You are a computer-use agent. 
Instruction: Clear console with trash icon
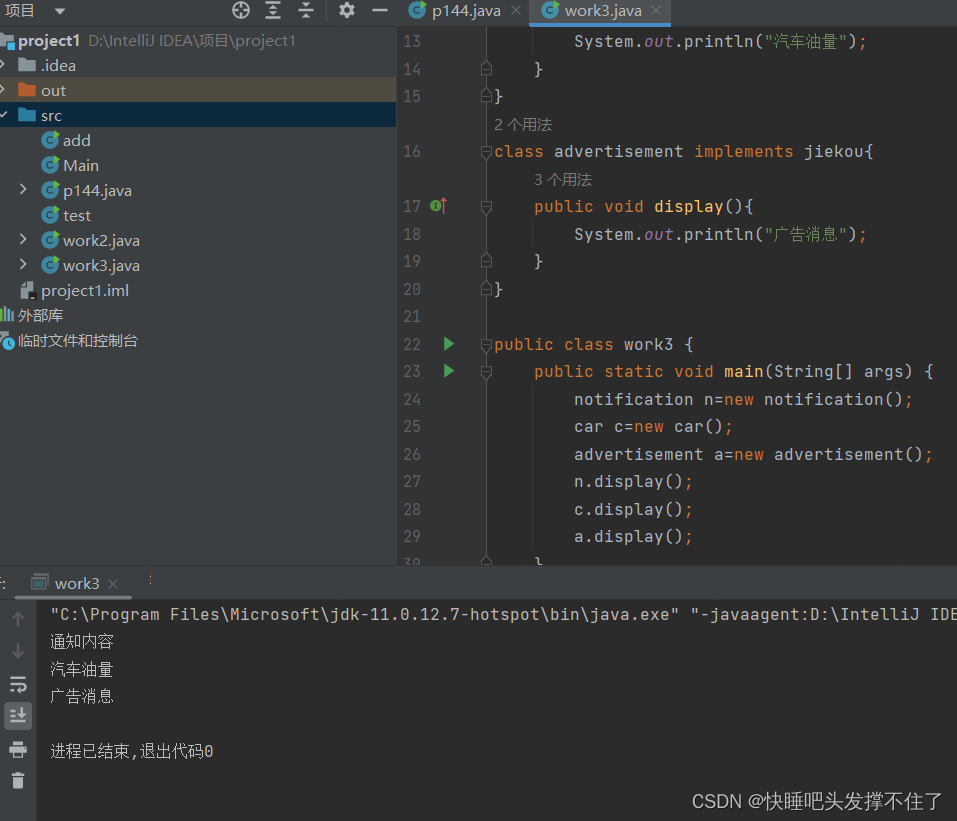pyautogui.click(x=18, y=780)
